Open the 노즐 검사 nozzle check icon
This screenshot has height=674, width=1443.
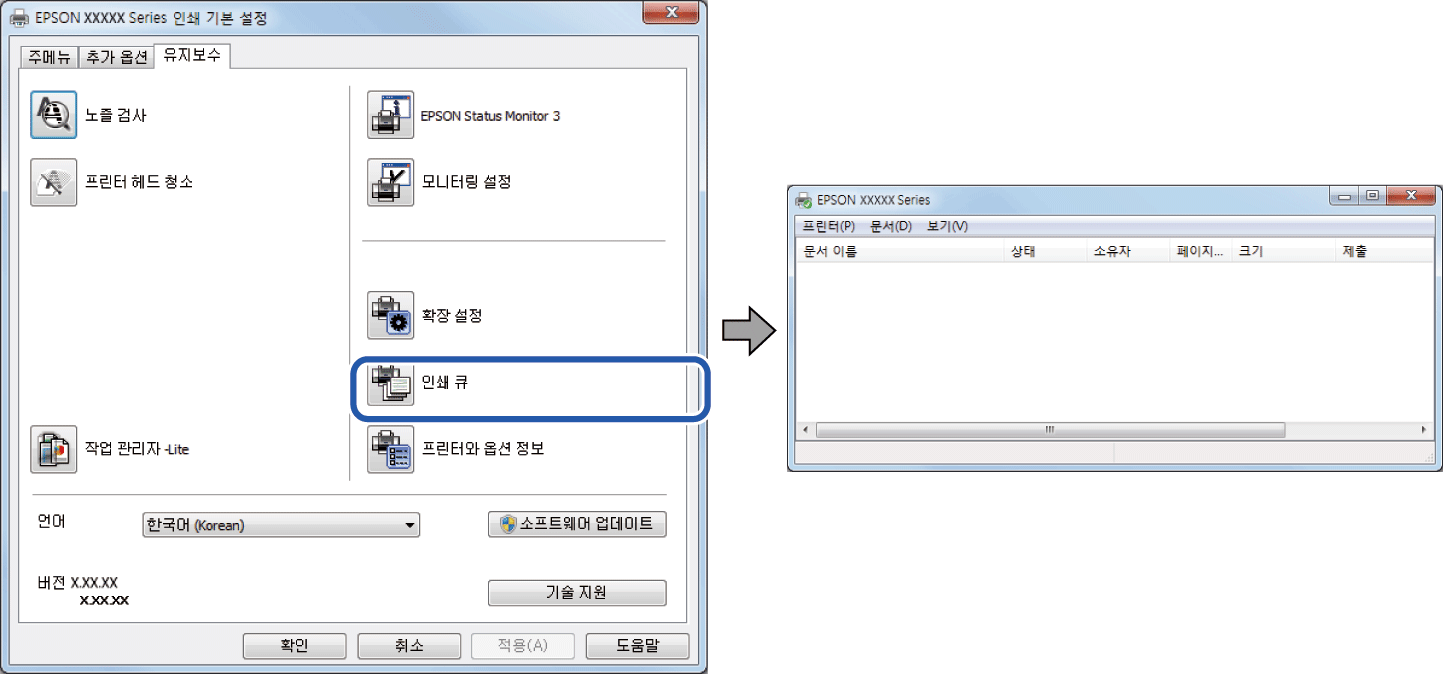tap(53, 115)
